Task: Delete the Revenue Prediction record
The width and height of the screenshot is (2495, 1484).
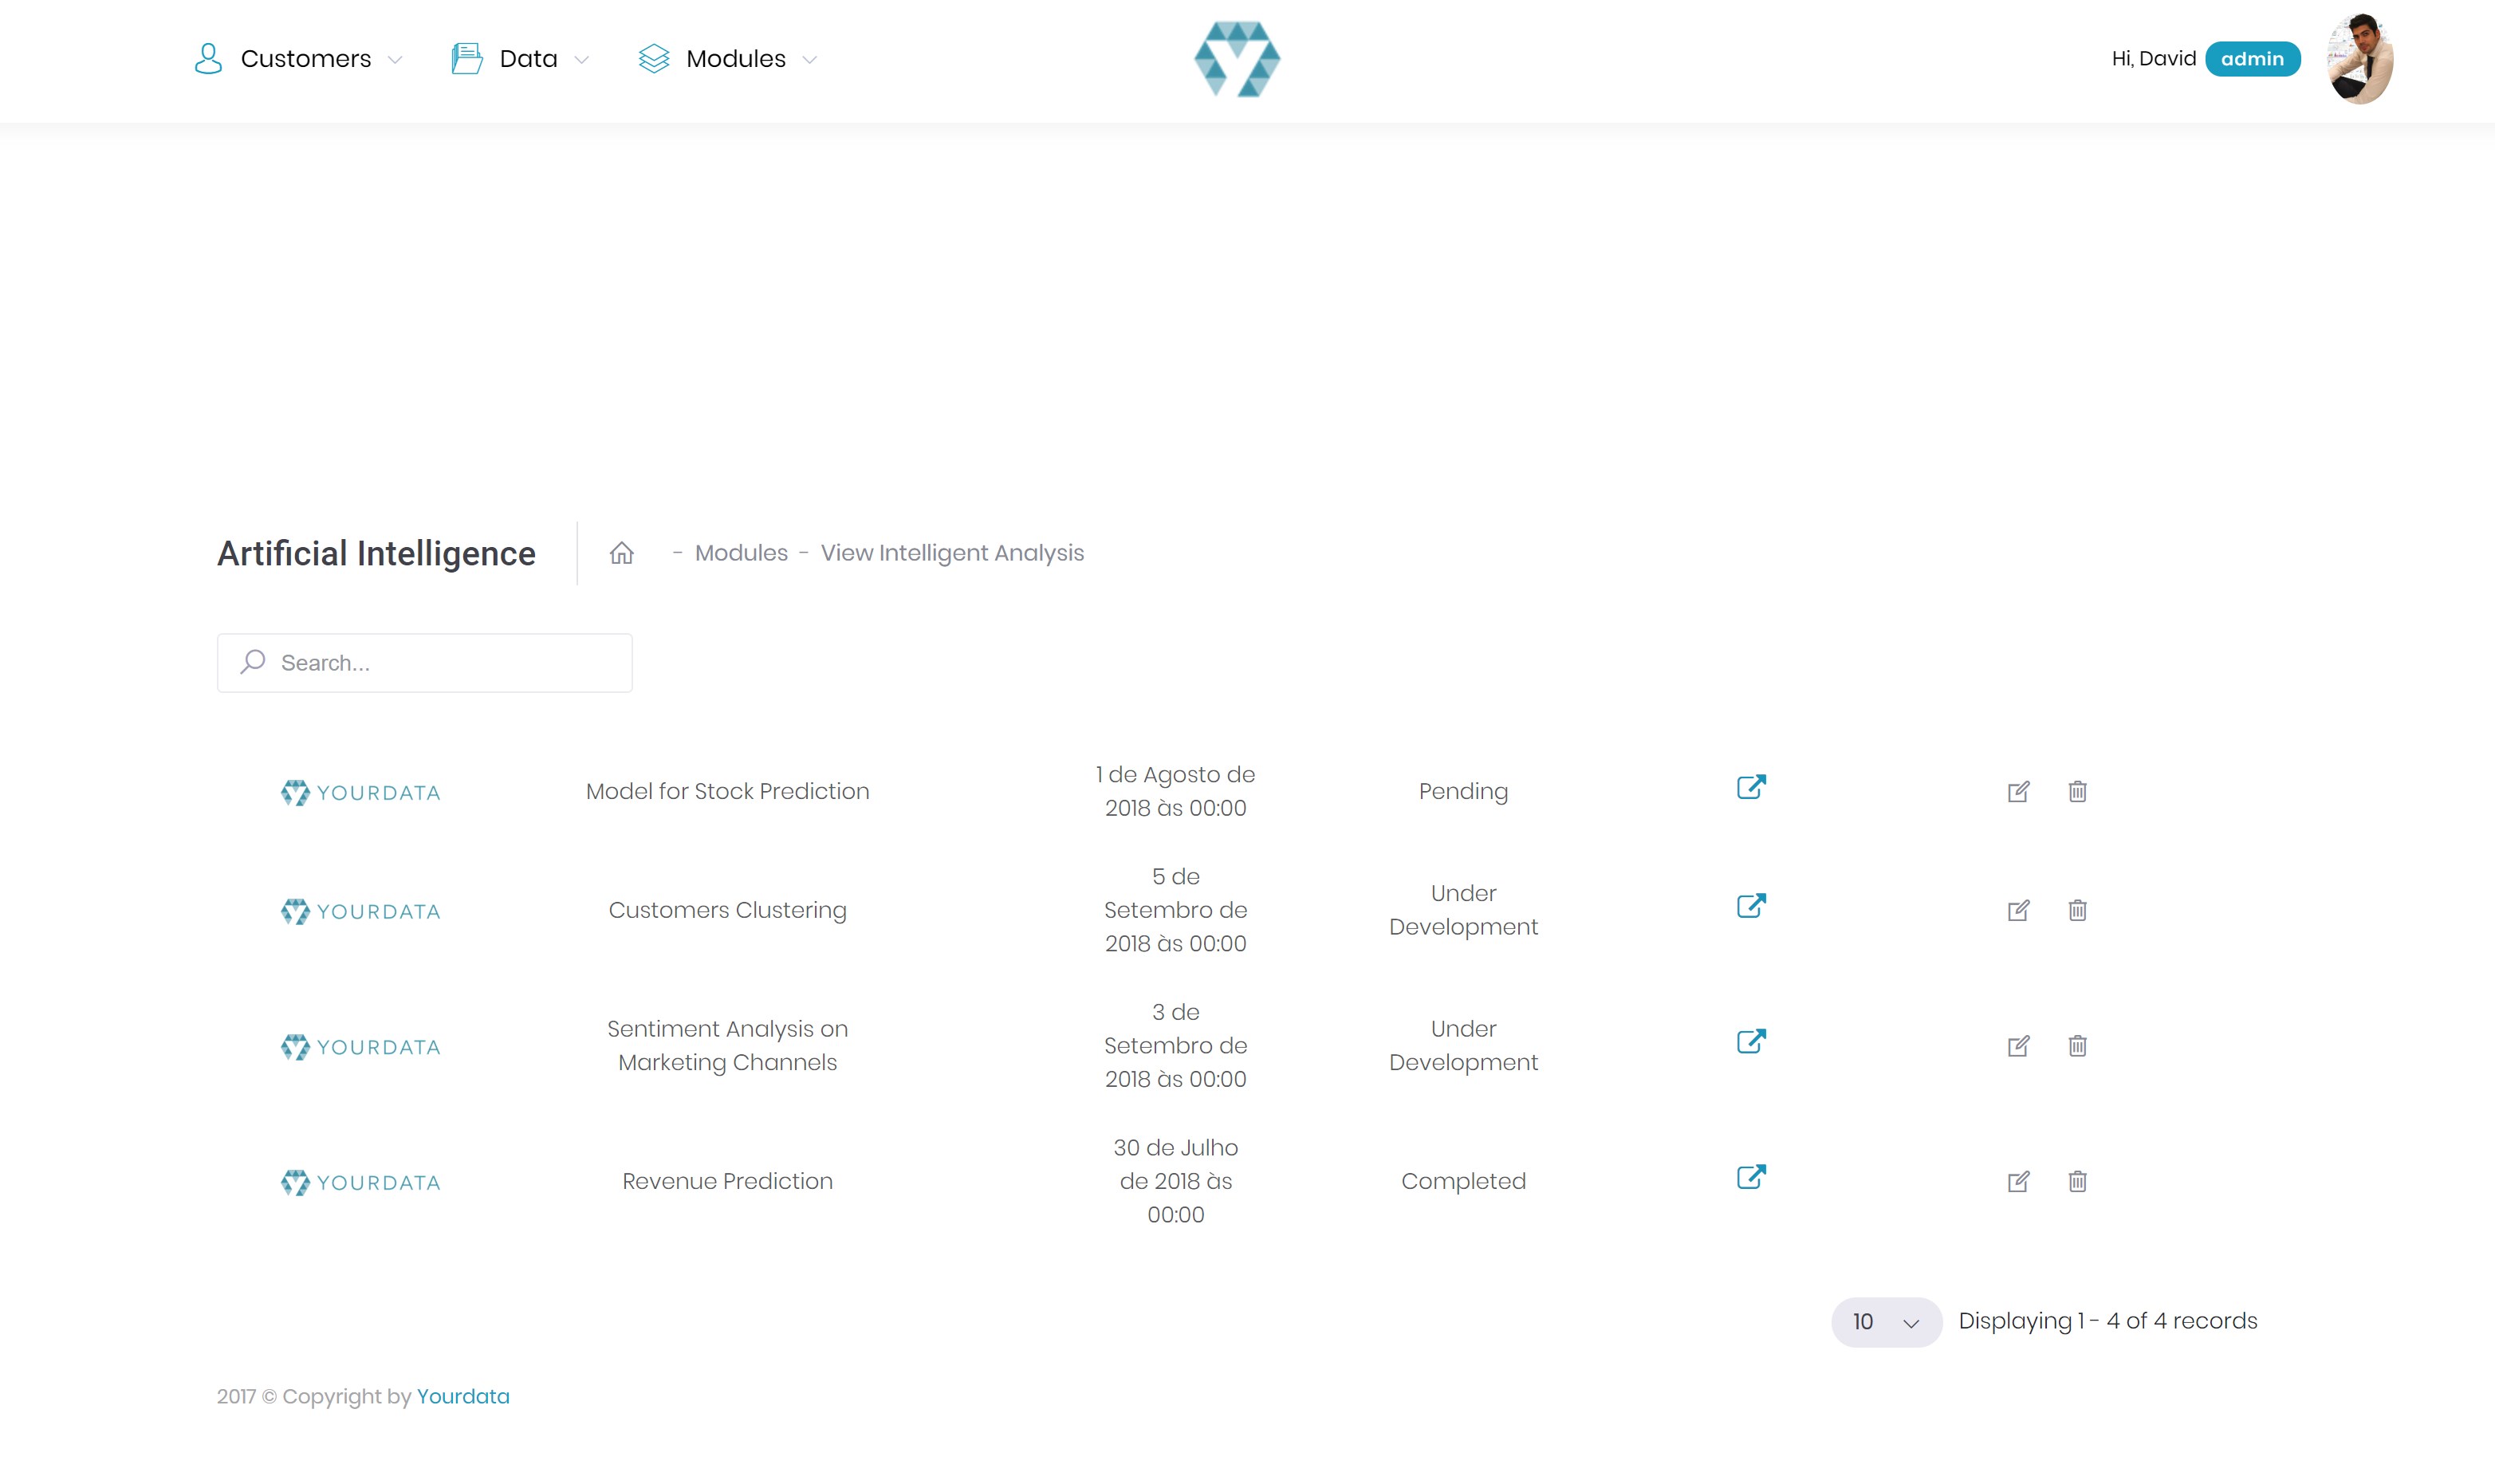Action: coord(2077,1181)
